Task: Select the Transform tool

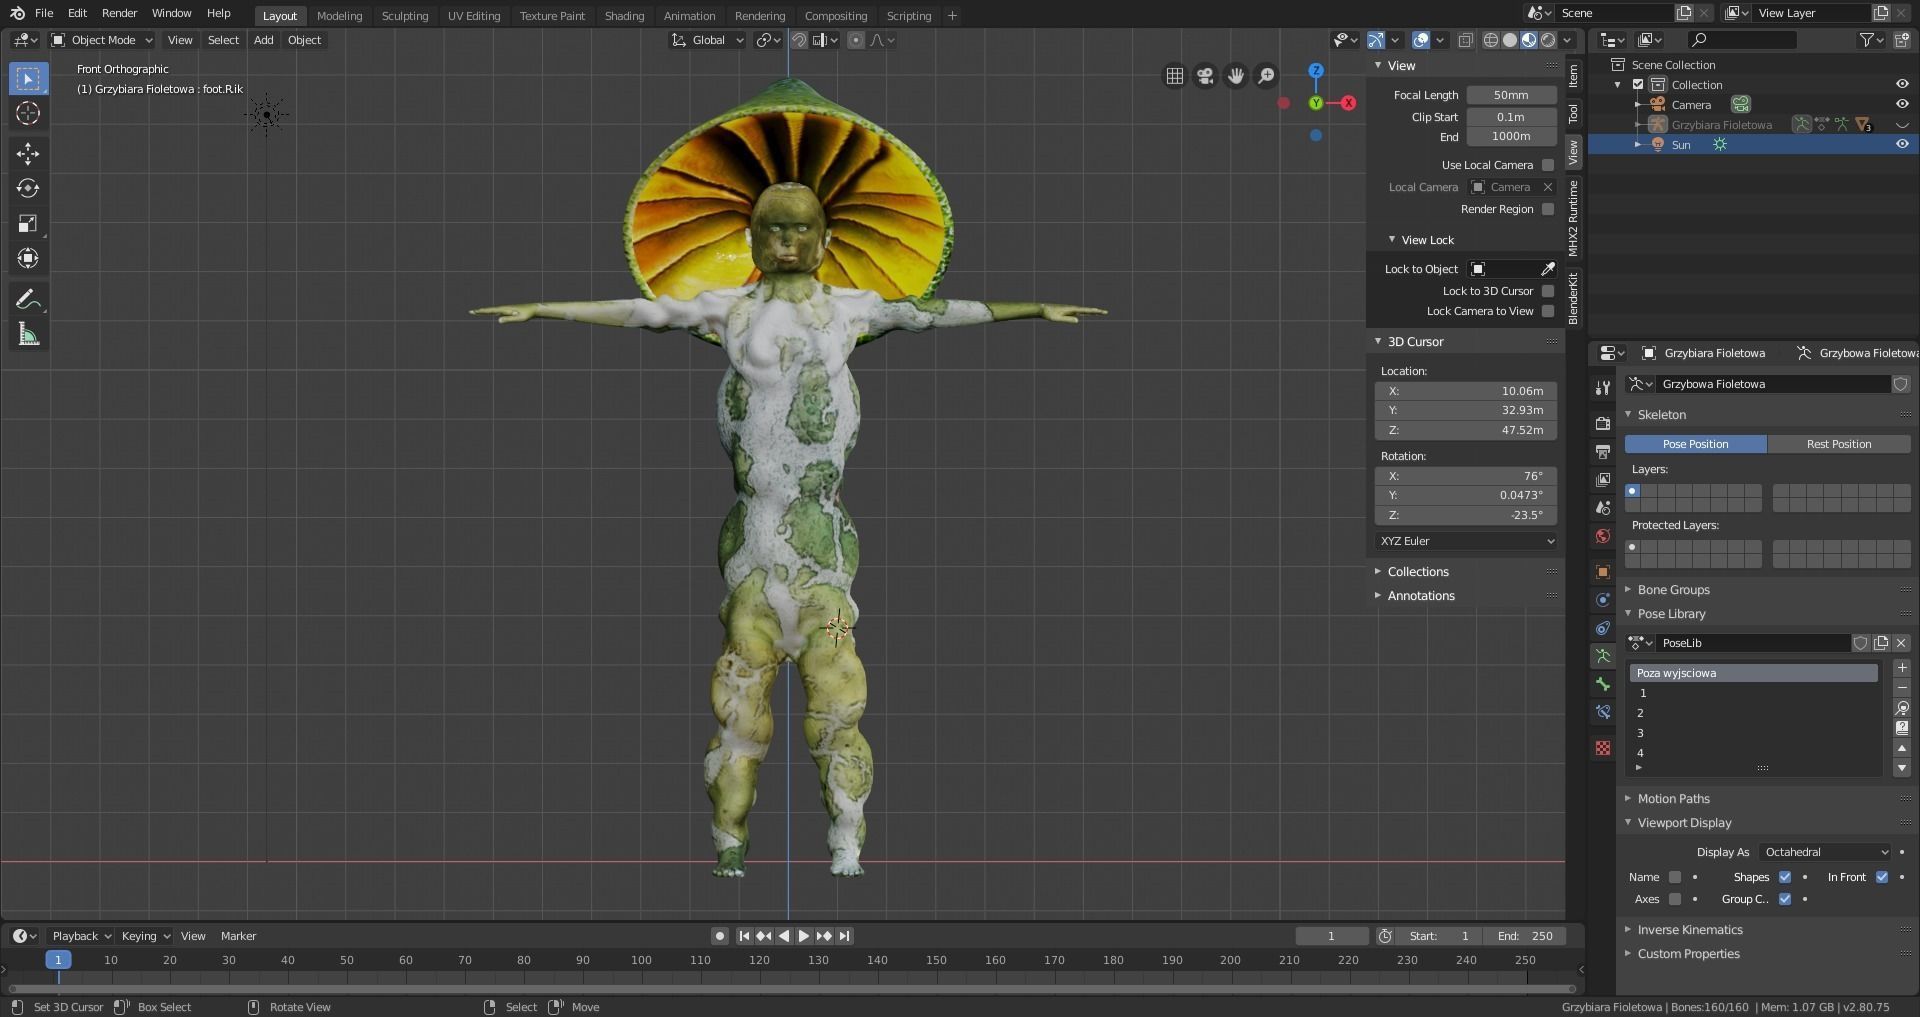Action: point(28,258)
